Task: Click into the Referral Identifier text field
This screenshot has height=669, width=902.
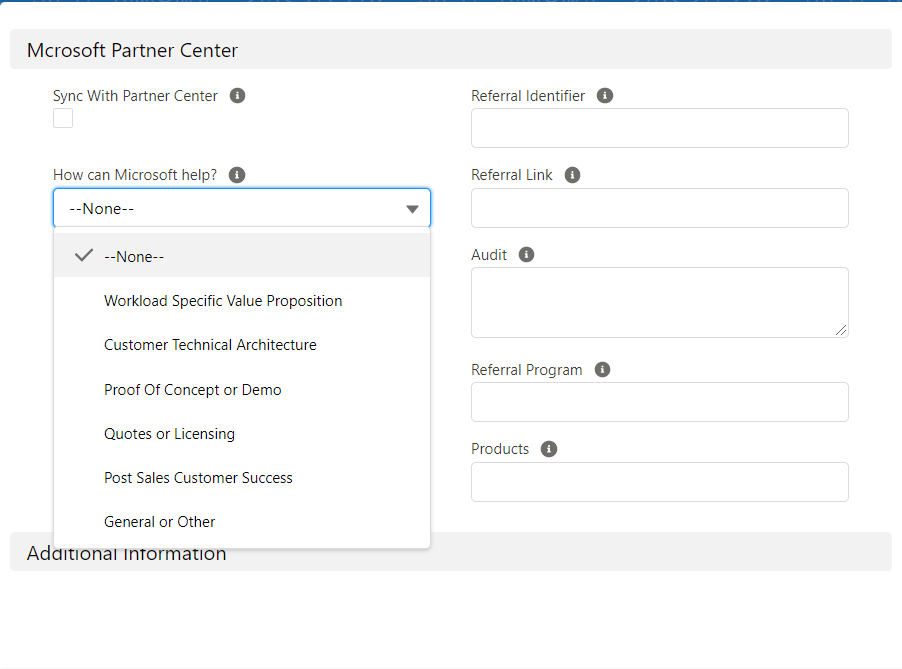Action: tap(659, 129)
